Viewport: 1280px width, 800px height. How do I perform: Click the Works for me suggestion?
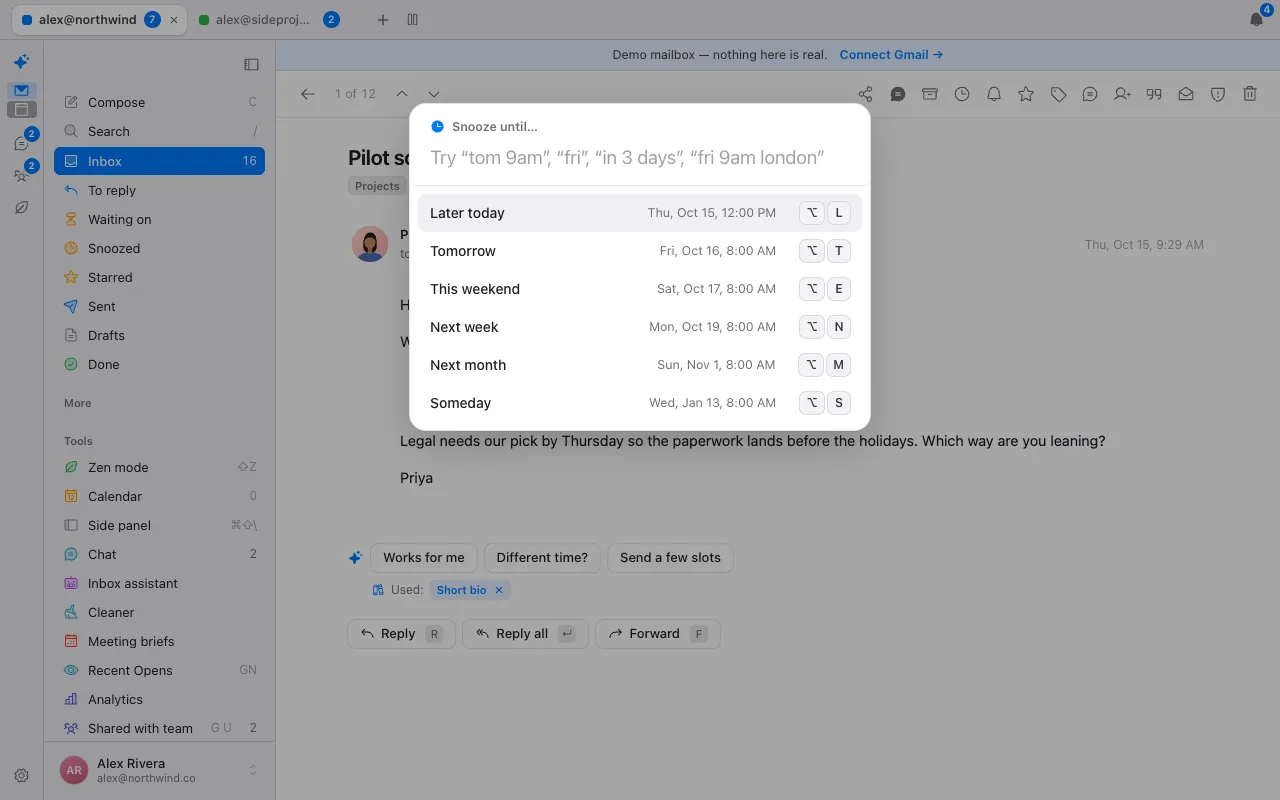[424, 558]
